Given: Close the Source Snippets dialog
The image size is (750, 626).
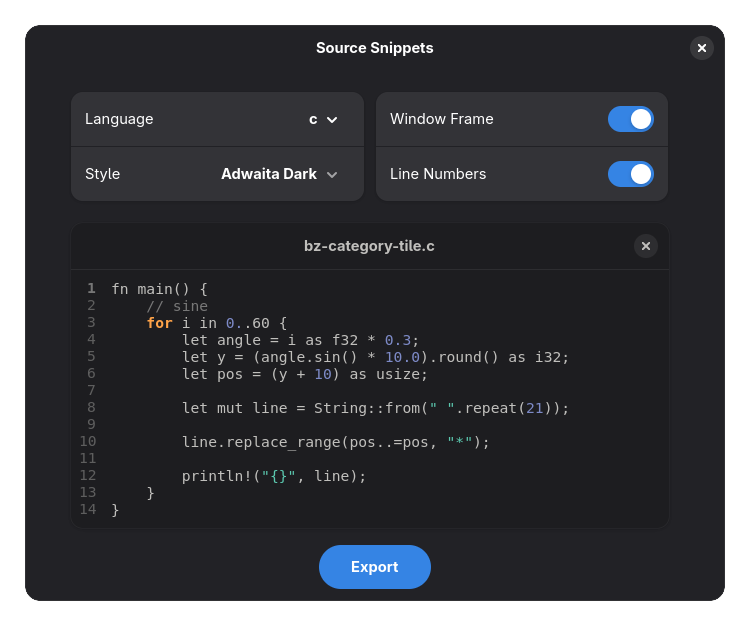Looking at the screenshot, I should point(701,48).
